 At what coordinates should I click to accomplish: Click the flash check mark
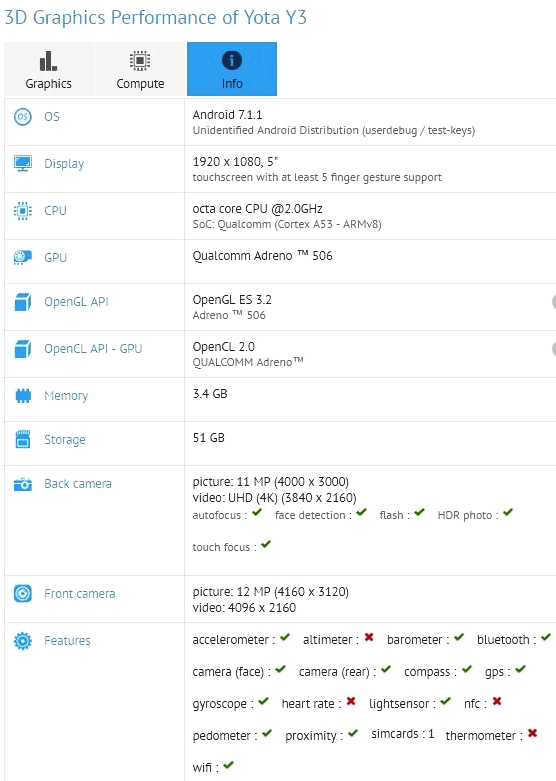coord(419,513)
